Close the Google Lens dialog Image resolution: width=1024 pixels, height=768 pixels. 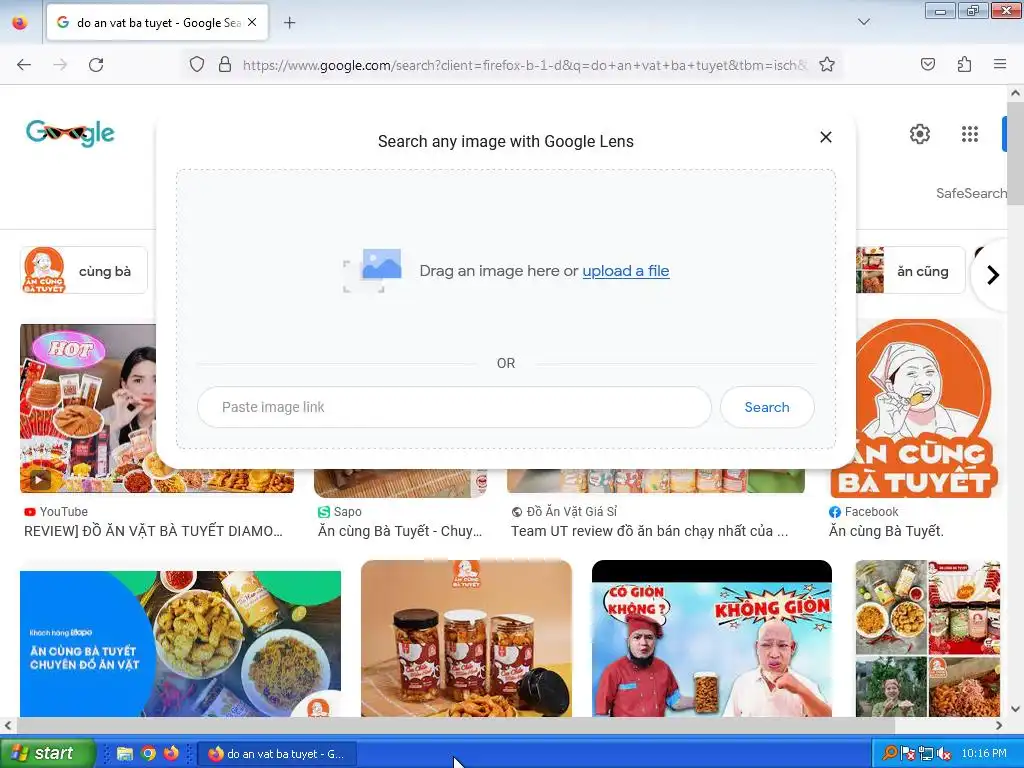coord(825,137)
